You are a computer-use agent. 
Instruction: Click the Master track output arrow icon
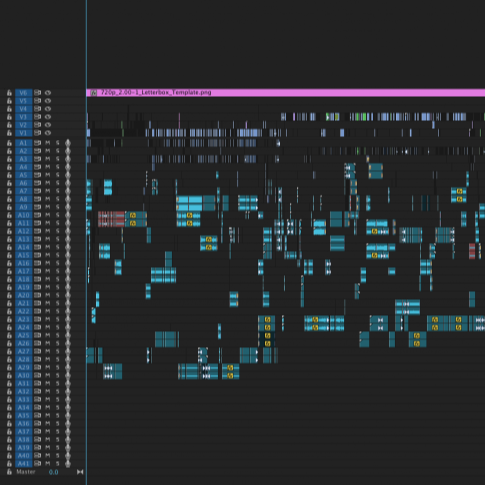(80, 472)
